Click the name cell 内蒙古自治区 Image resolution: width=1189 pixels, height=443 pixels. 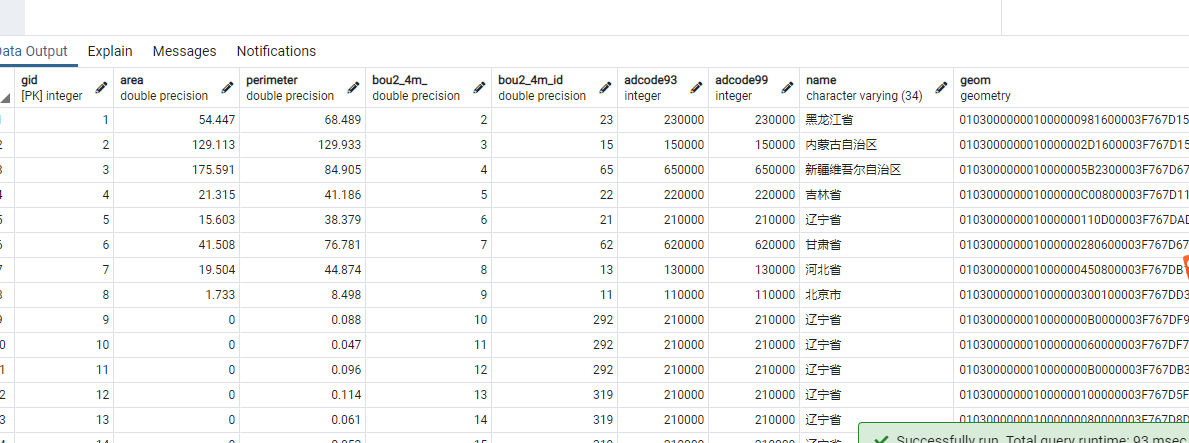(876, 145)
